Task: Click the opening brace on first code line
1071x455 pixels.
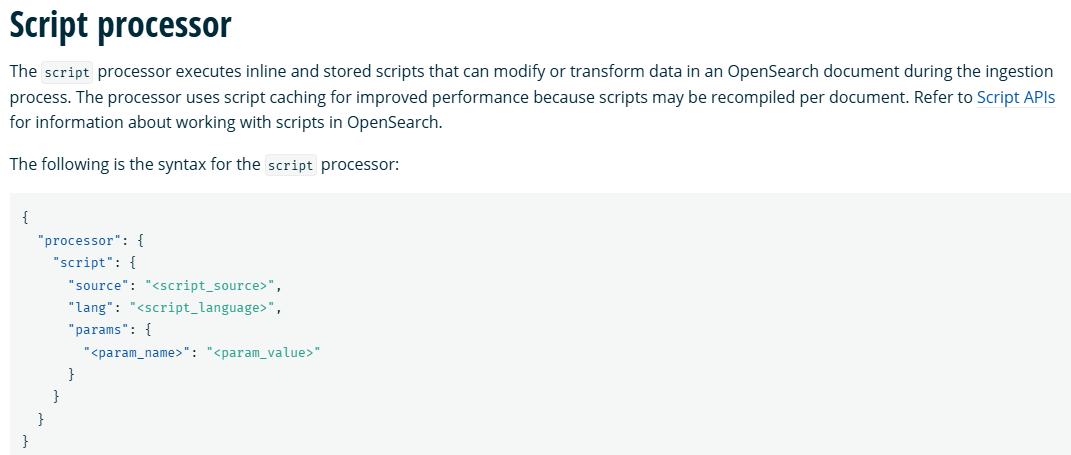Action: point(25,218)
